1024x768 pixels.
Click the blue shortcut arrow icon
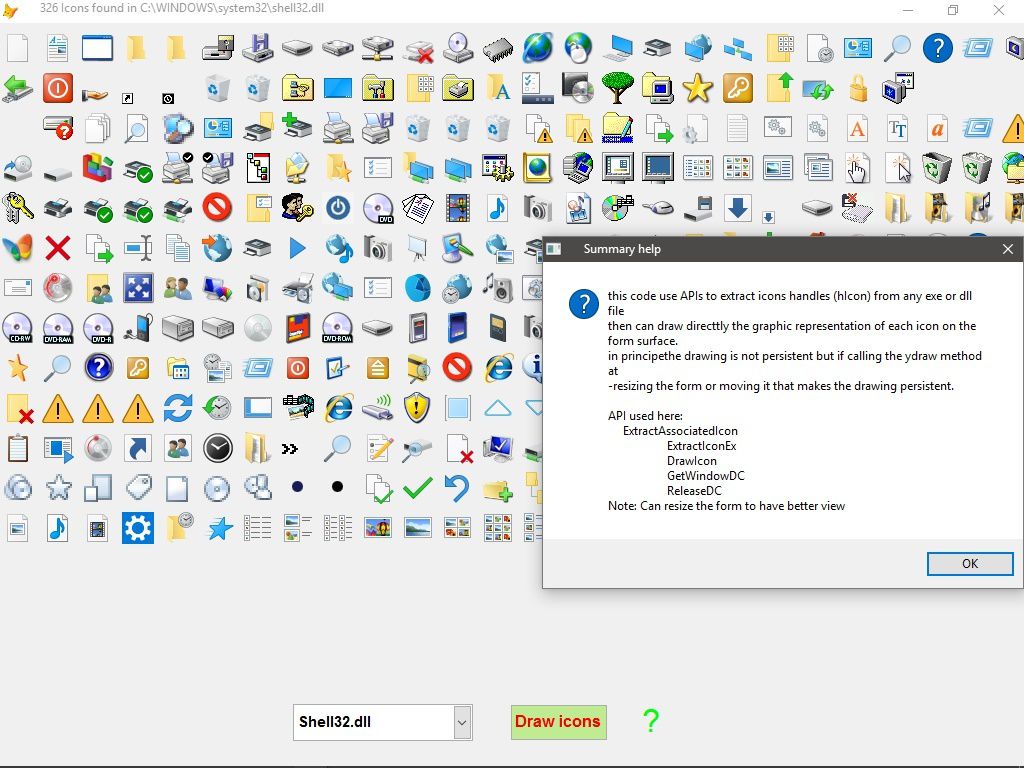point(138,449)
